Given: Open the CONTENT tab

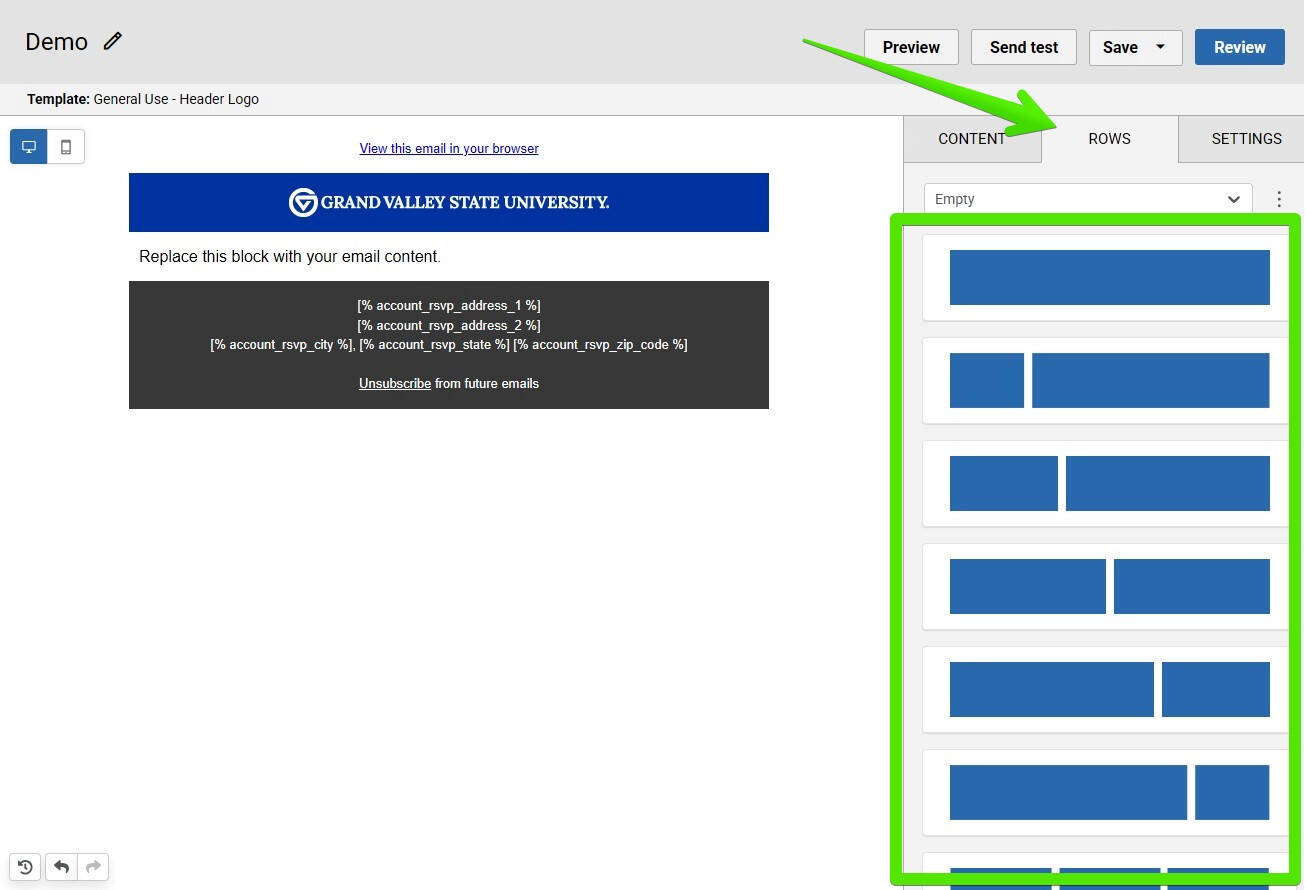Looking at the screenshot, I should (971, 139).
